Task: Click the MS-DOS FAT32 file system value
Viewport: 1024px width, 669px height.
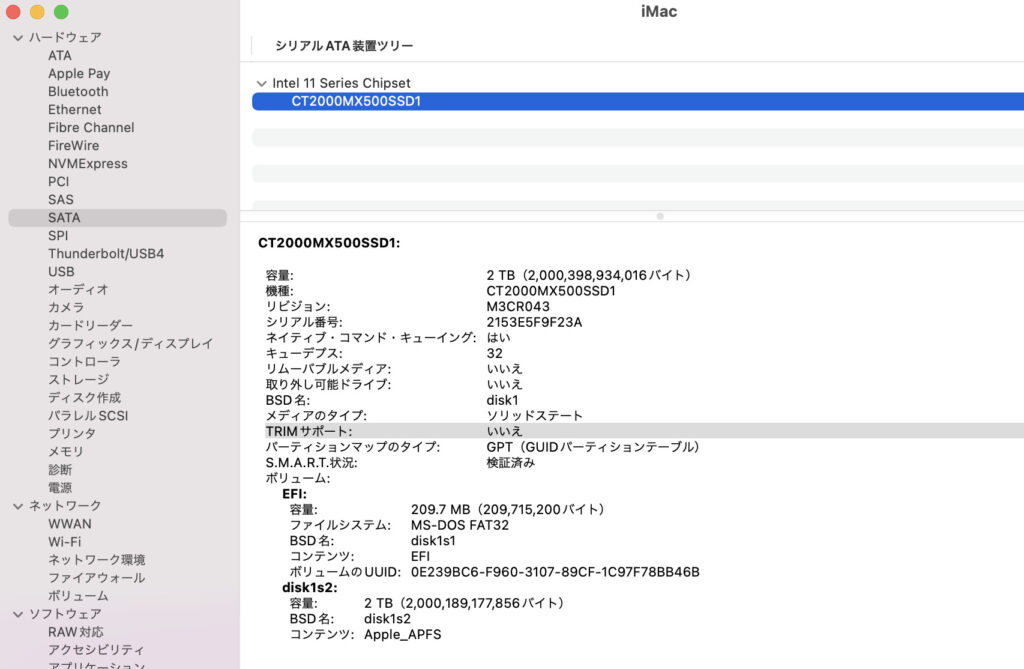Action: point(460,525)
